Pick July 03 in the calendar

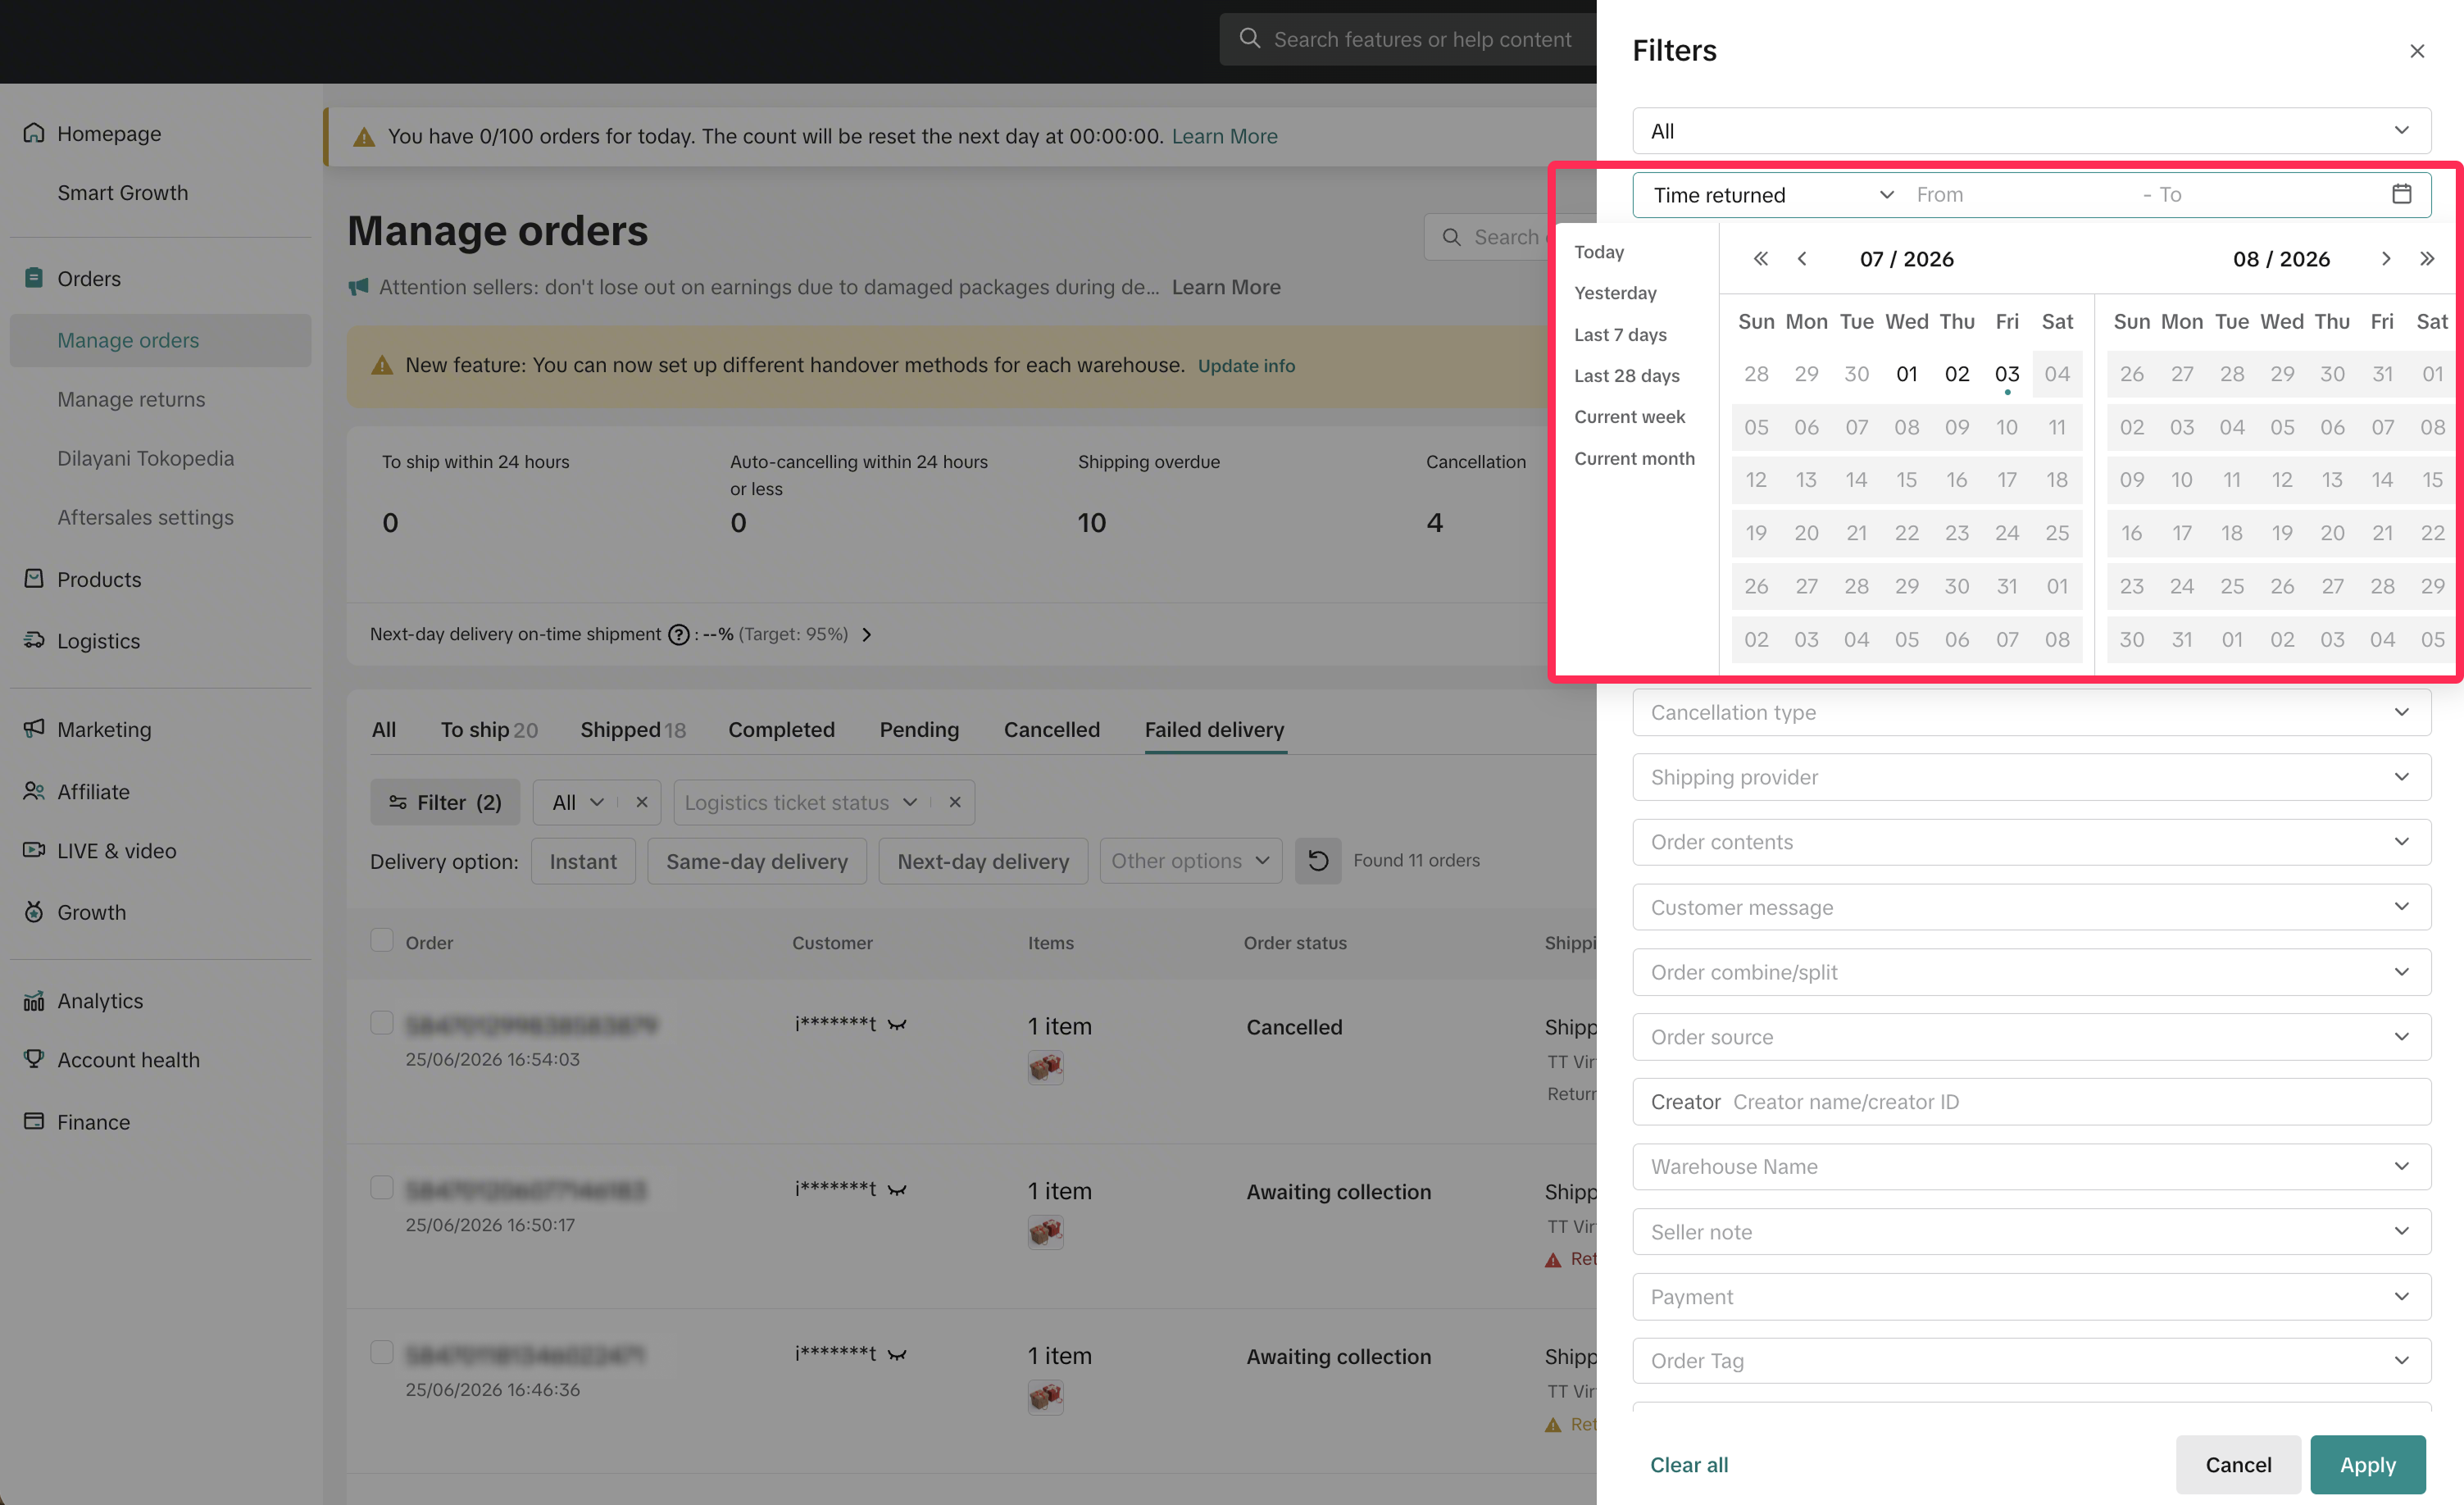2006,374
